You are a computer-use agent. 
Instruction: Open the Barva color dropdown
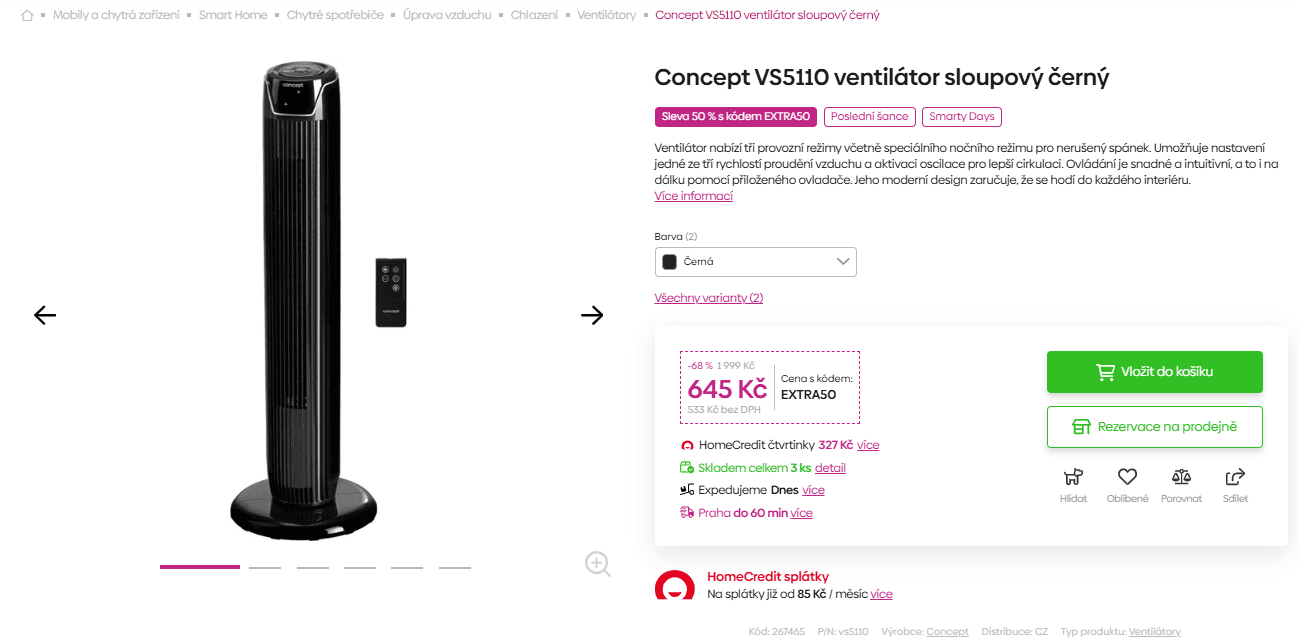pos(756,262)
